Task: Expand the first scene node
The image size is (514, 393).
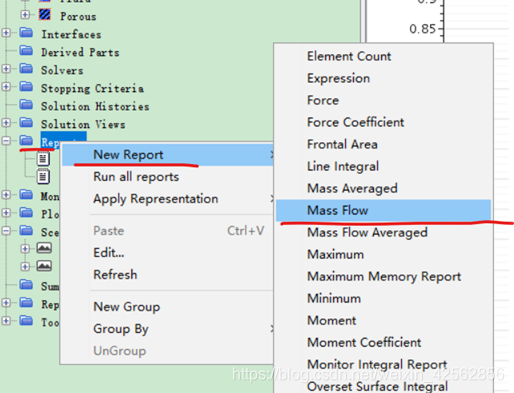Action: click(x=25, y=249)
